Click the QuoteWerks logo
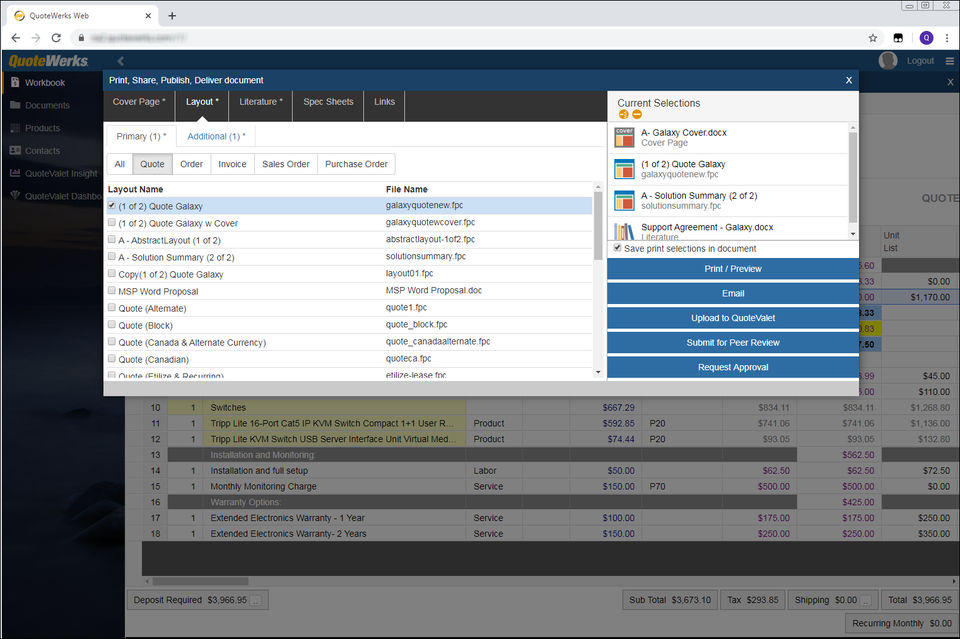Viewport: 960px width, 639px height. click(x=48, y=61)
